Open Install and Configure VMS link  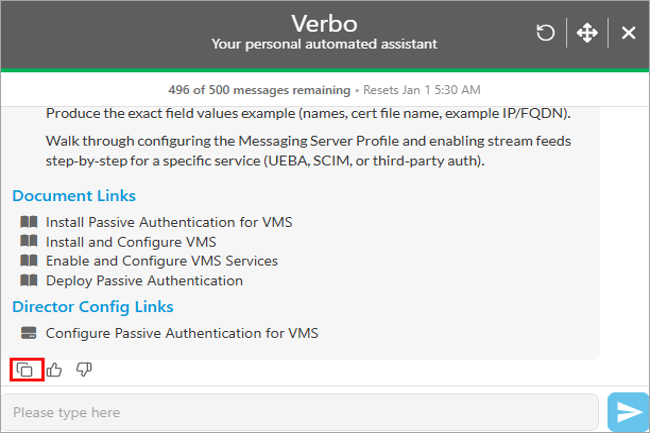coord(131,241)
